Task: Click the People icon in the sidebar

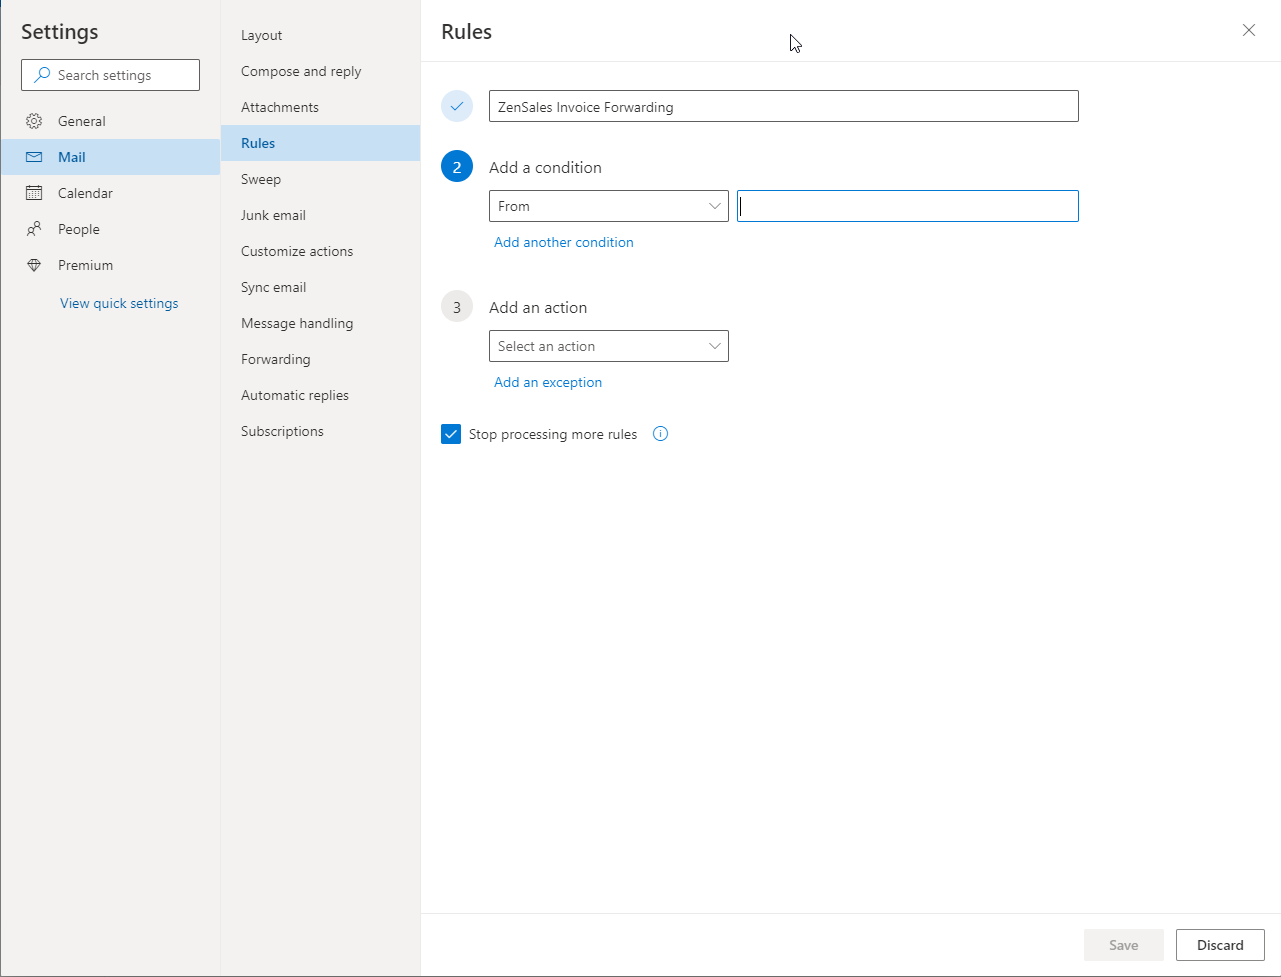Action: [x=34, y=229]
